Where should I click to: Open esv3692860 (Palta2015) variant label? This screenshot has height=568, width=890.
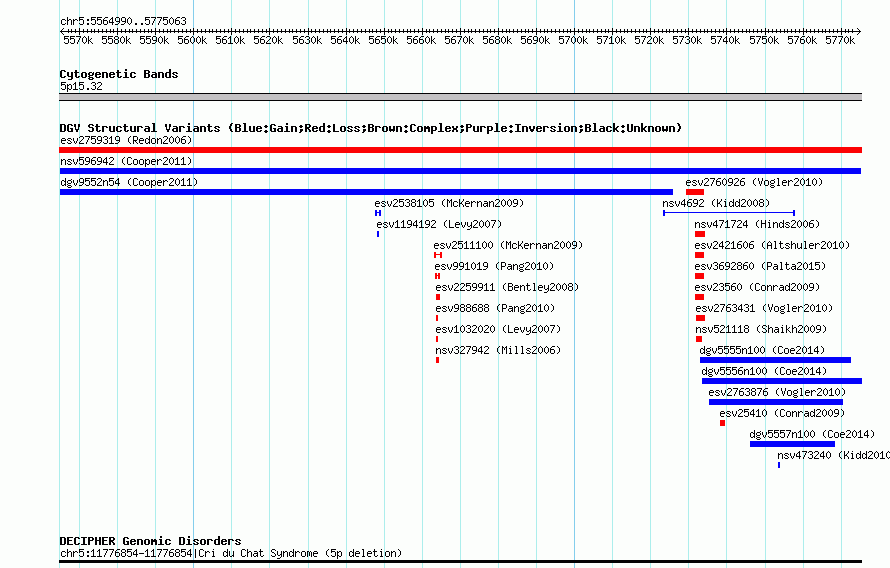[x=760, y=266]
